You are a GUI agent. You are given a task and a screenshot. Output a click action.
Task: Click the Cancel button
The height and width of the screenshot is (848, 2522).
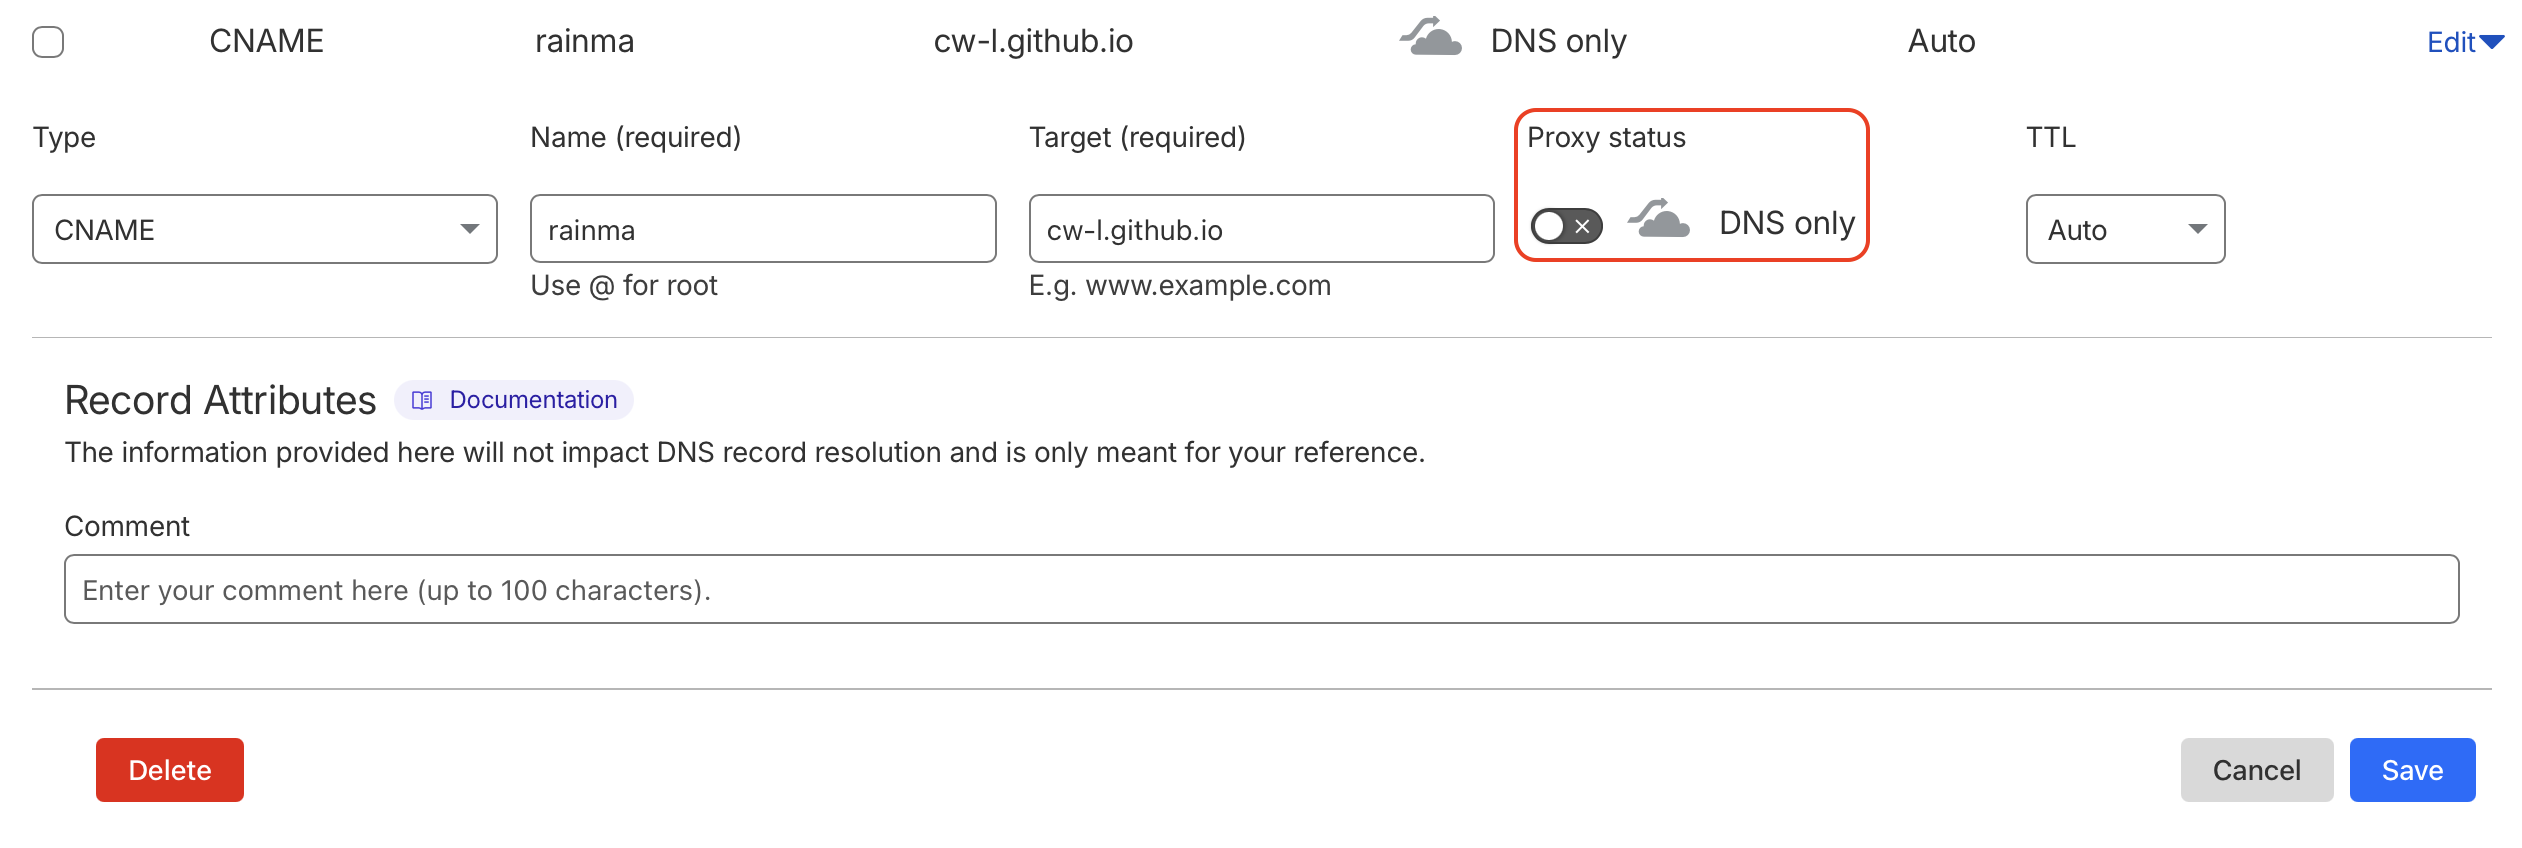pos(2256,770)
